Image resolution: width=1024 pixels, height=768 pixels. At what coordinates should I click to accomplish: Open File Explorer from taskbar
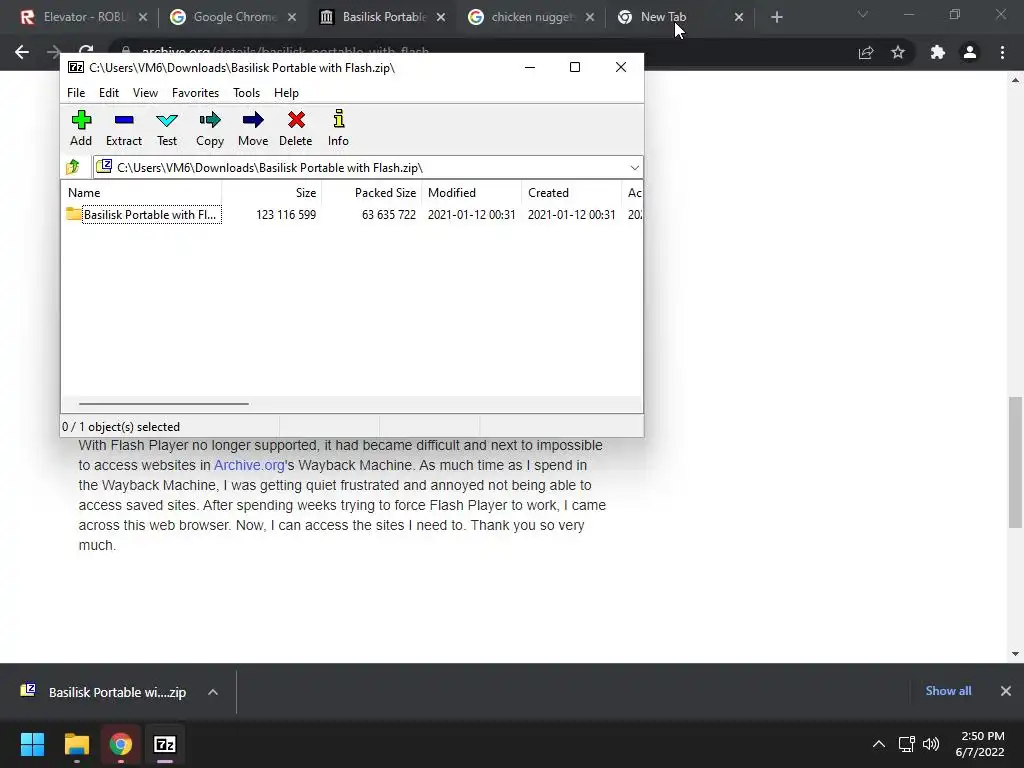pos(76,744)
